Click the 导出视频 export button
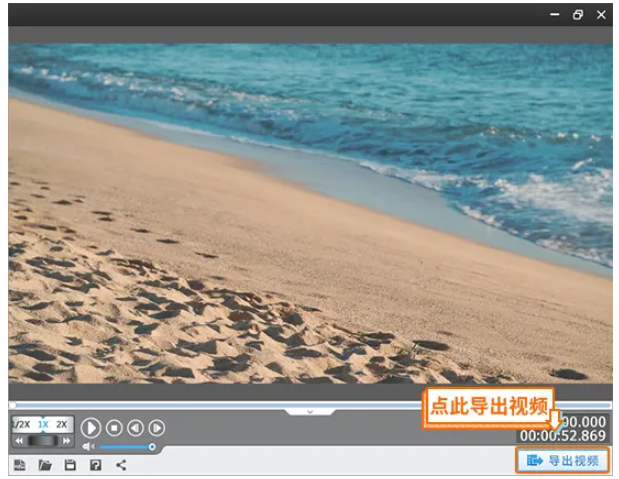619x479 pixels. point(563,460)
